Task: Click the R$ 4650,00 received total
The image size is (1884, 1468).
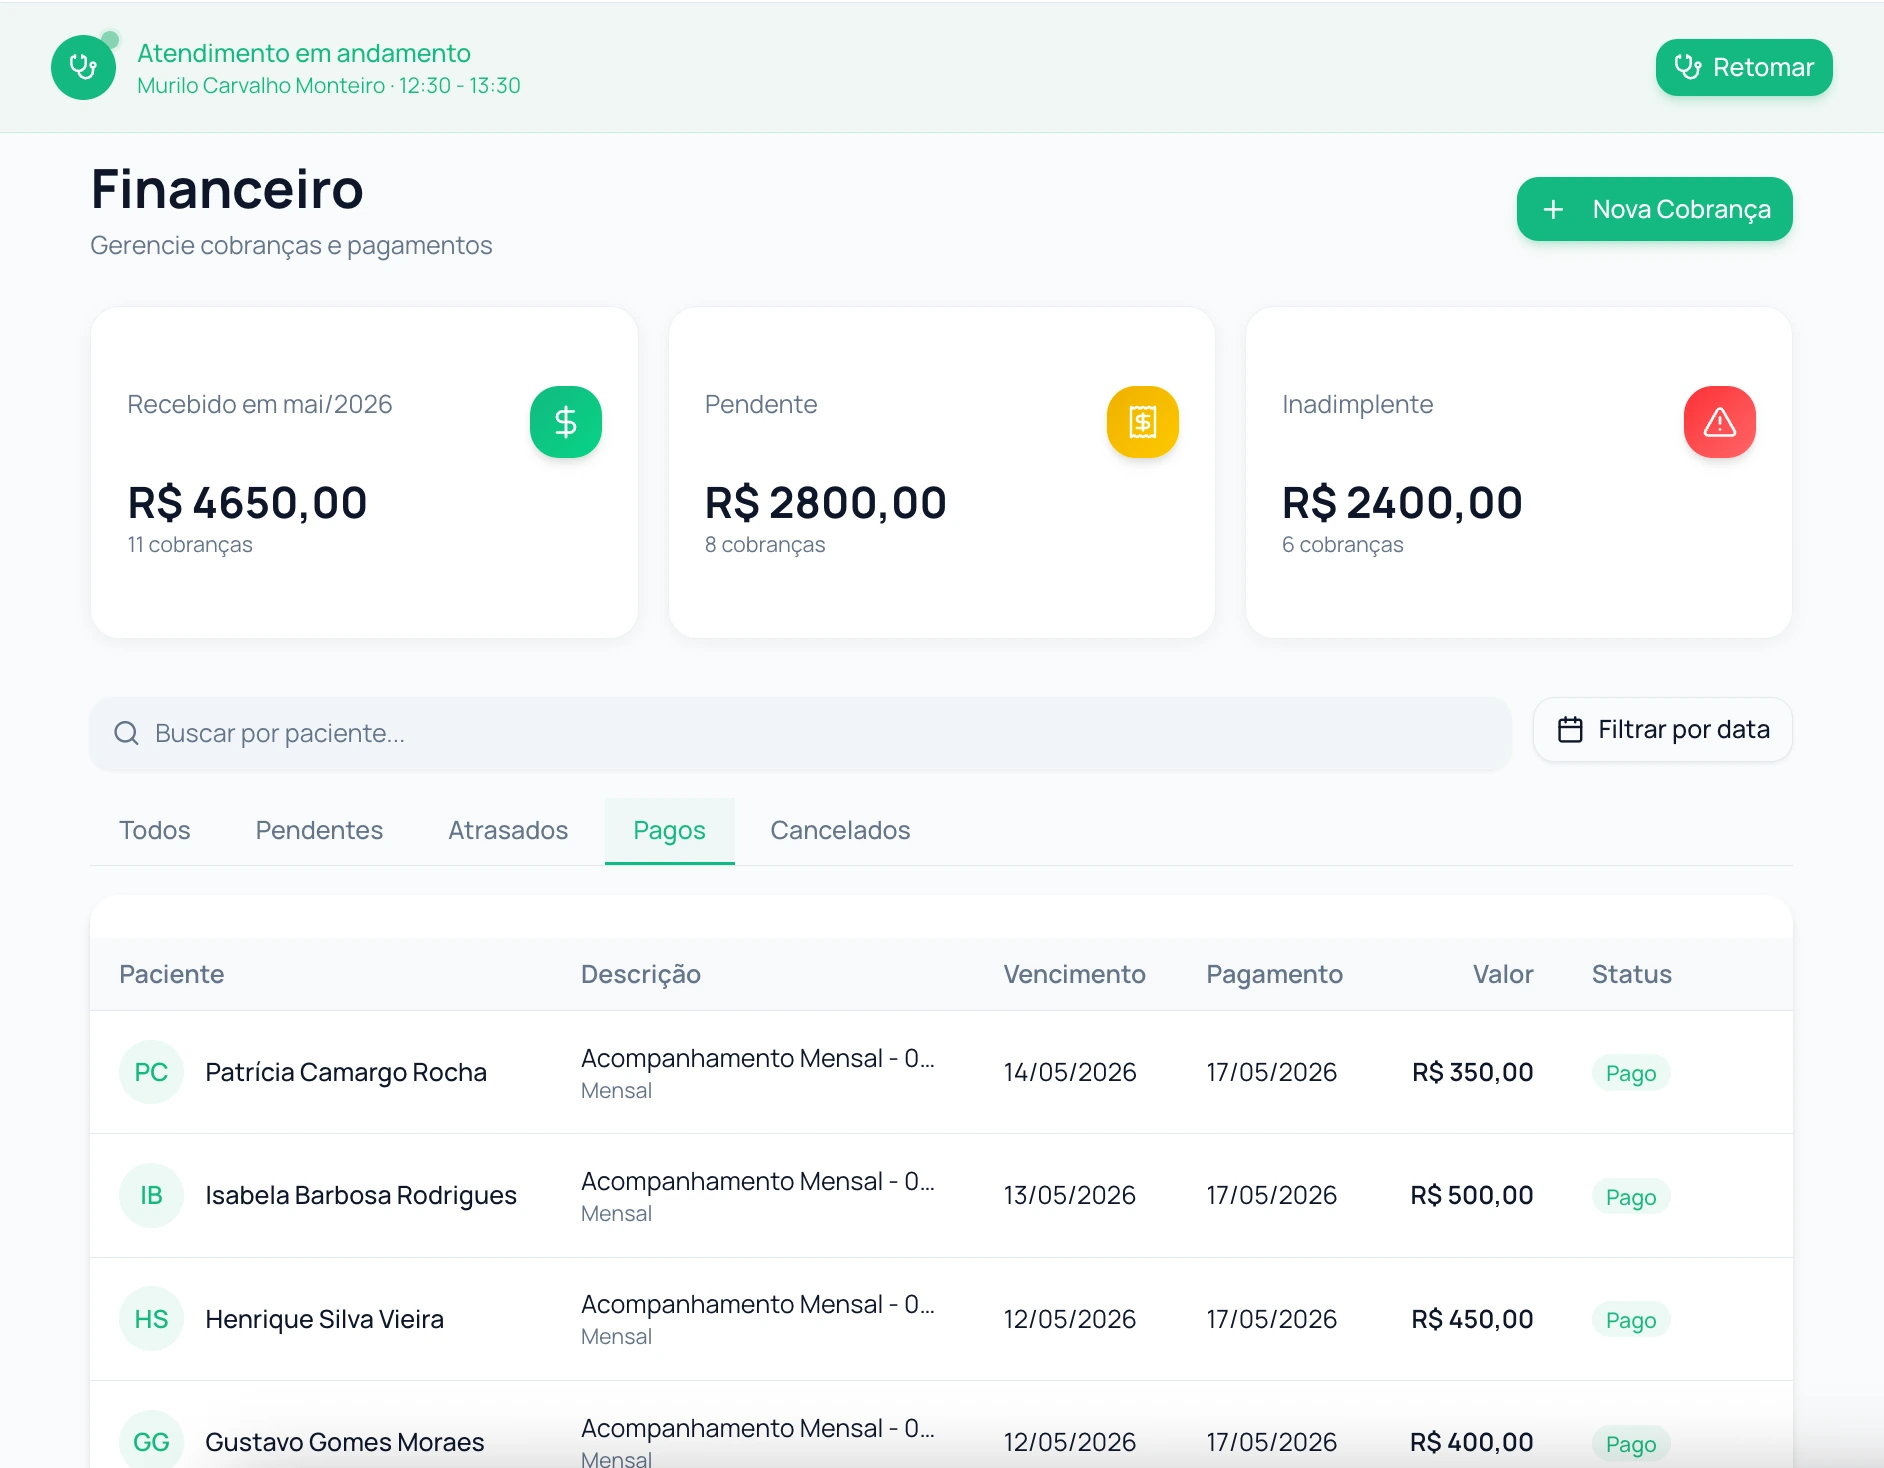Action: 247,502
